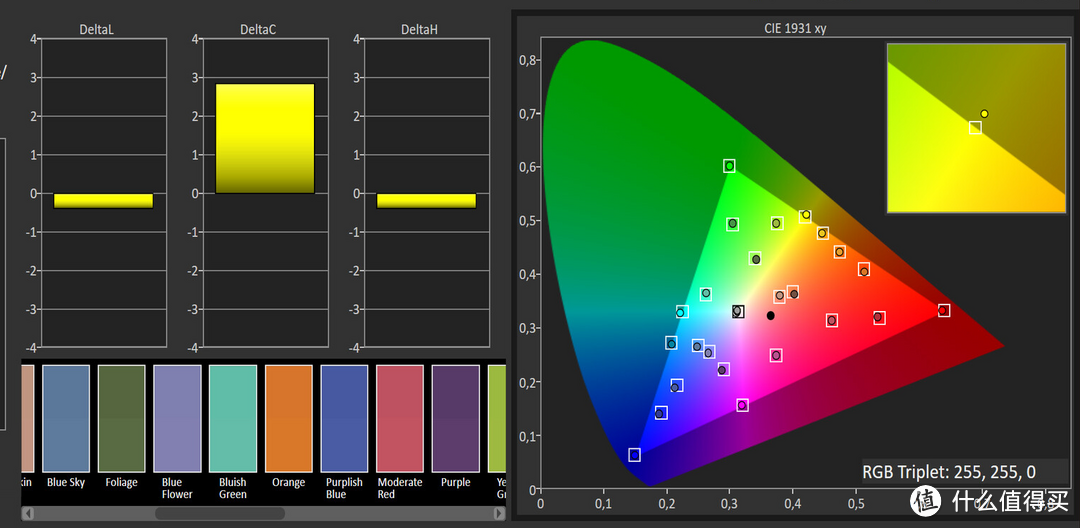1080x528 pixels.
Task: Click the swatch strip's right scroll arrow
Action: click(499, 514)
